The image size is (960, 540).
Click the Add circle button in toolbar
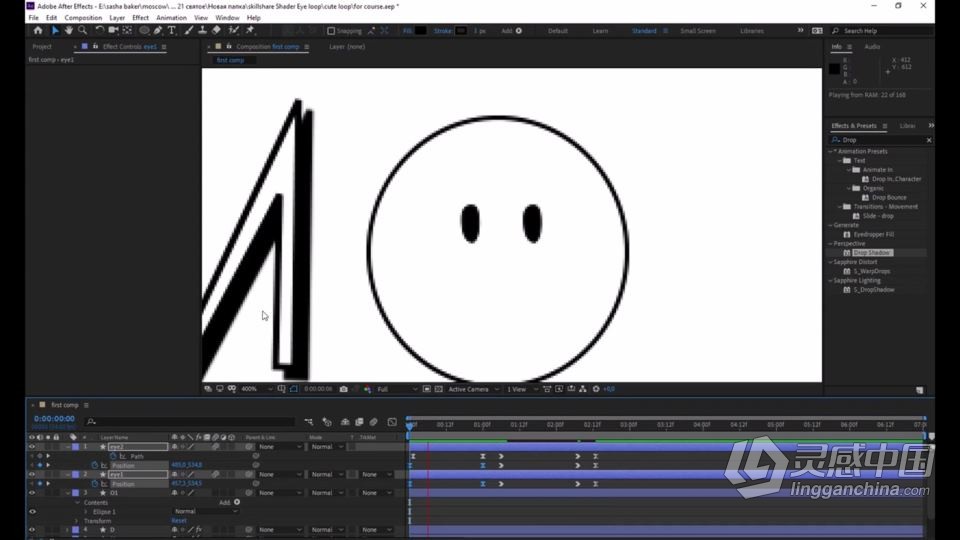coord(519,31)
